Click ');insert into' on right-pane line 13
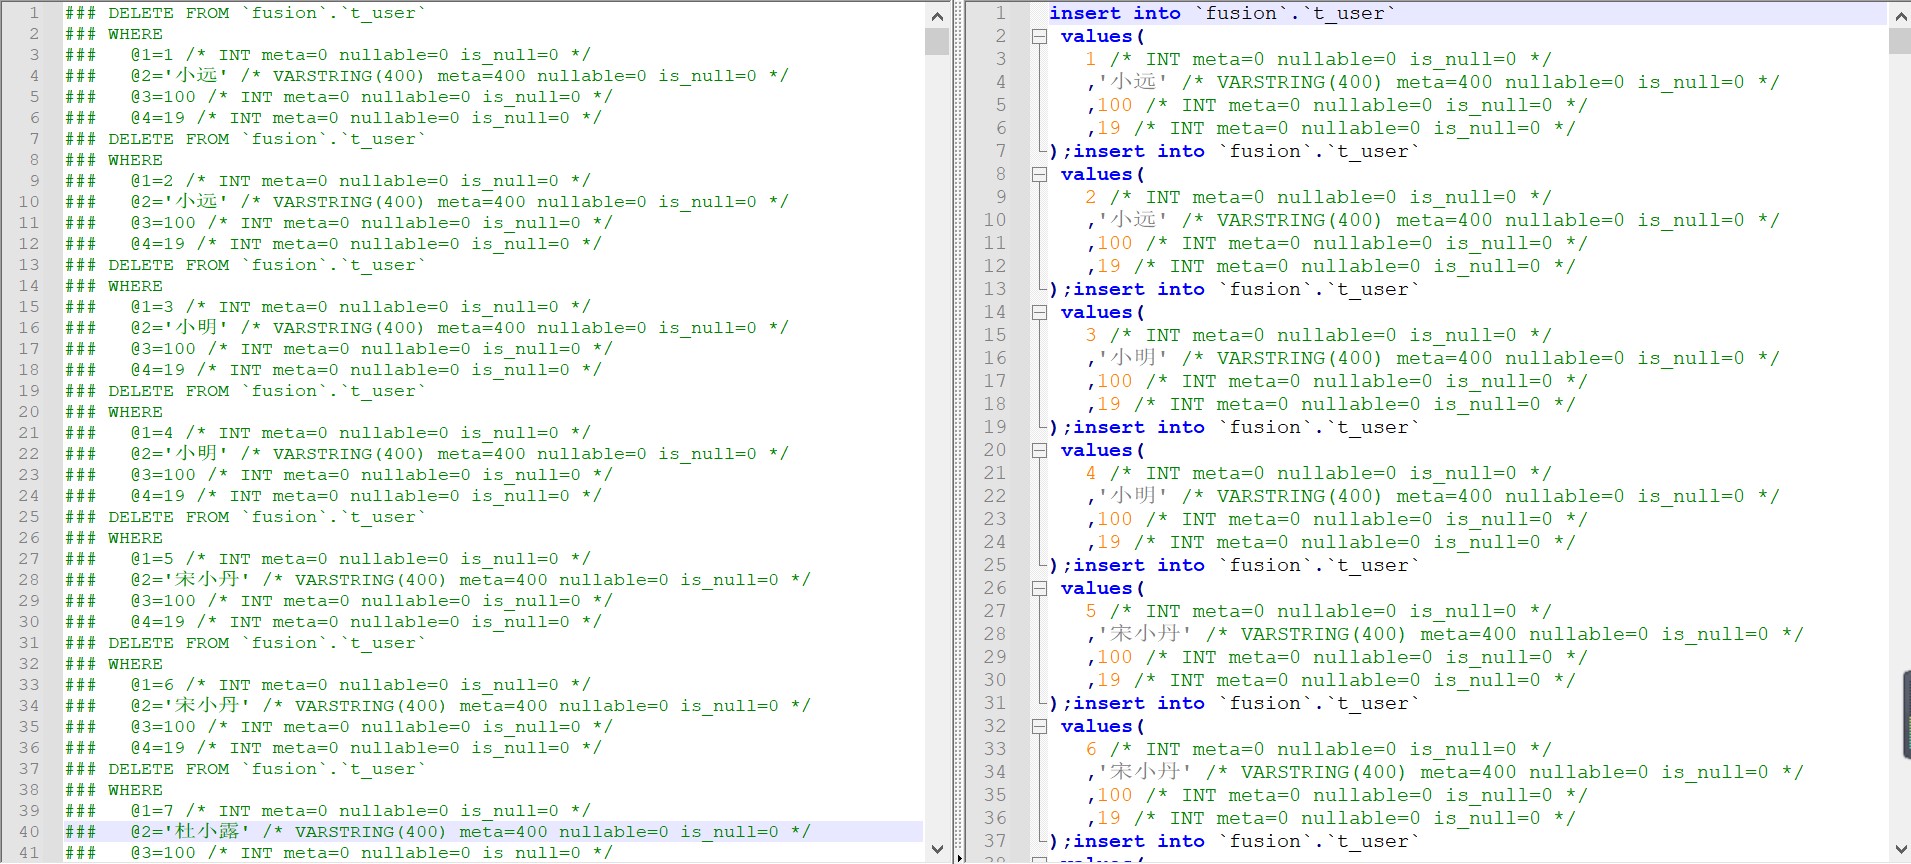 click(x=1127, y=289)
